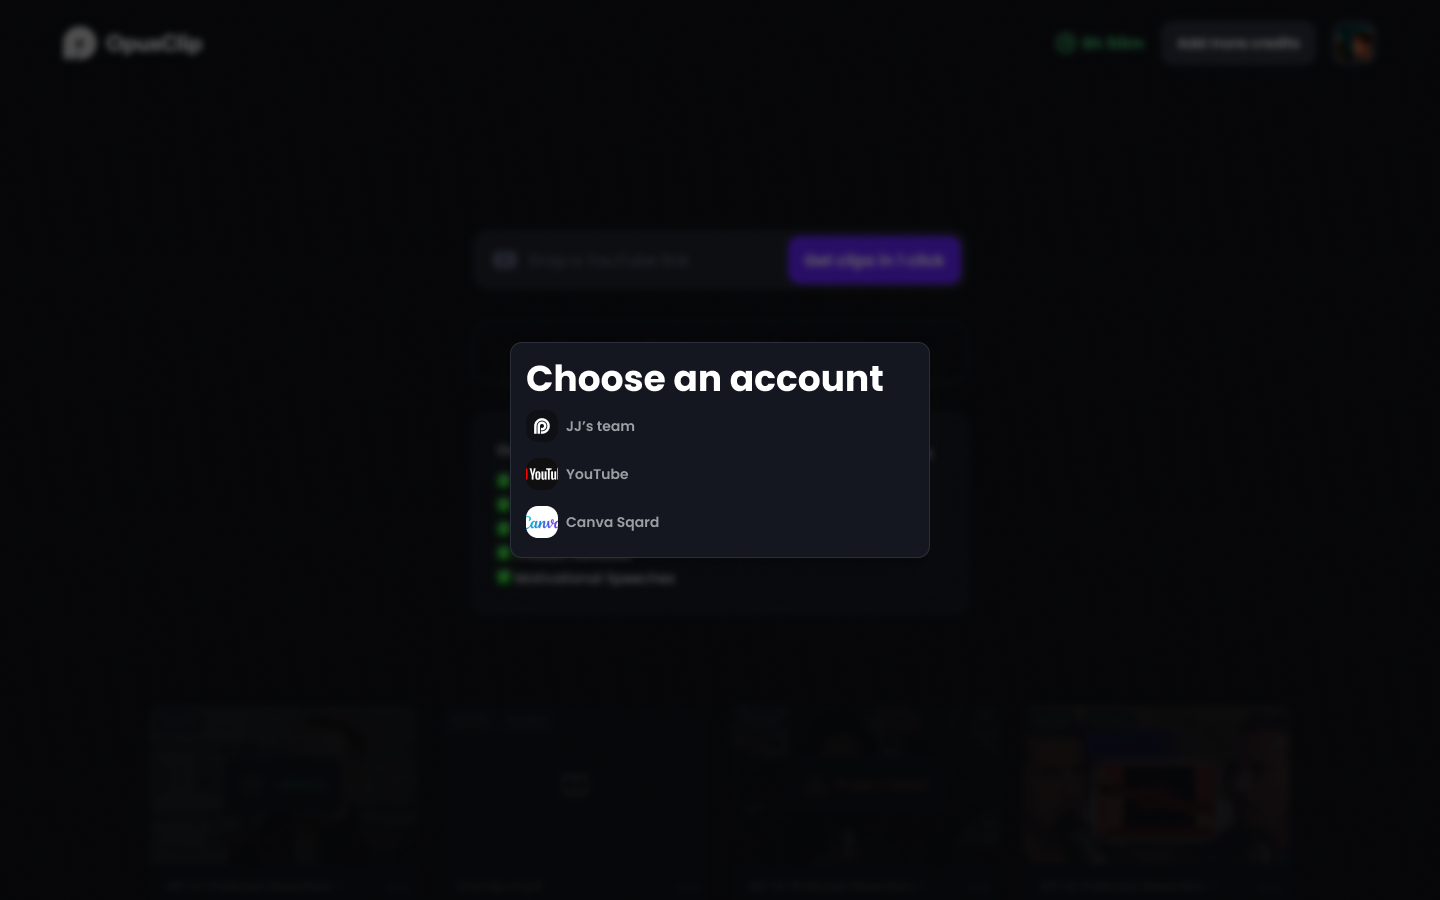Choose the Canva Sqard account label

[612, 522]
